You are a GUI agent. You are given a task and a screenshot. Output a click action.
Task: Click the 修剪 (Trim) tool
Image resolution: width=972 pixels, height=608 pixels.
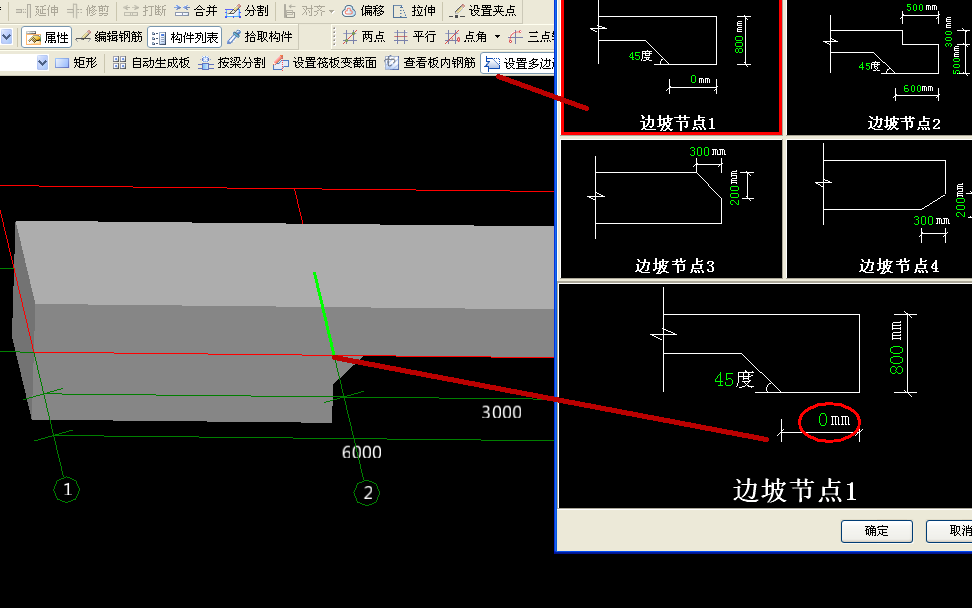pos(88,11)
